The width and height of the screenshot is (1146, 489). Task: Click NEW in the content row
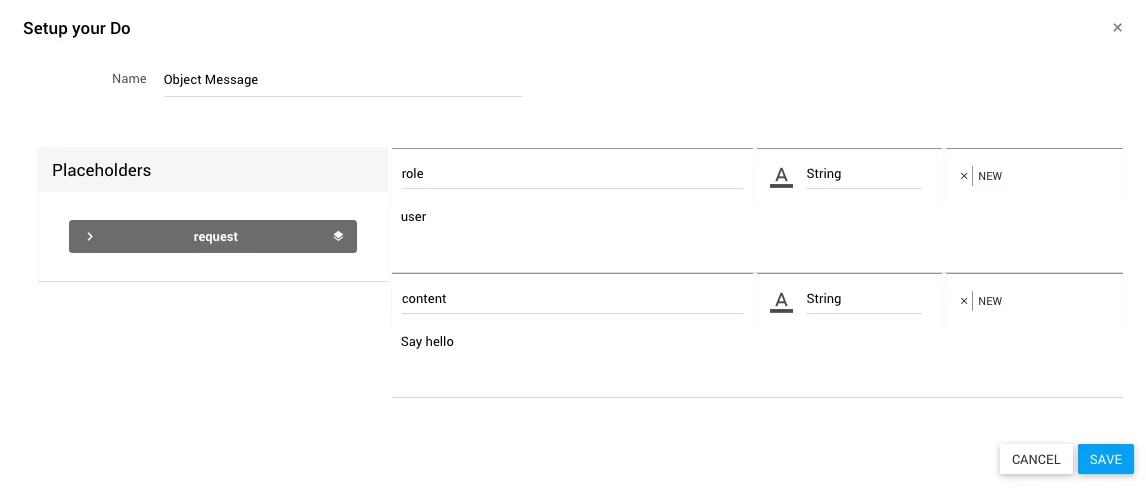tap(990, 301)
